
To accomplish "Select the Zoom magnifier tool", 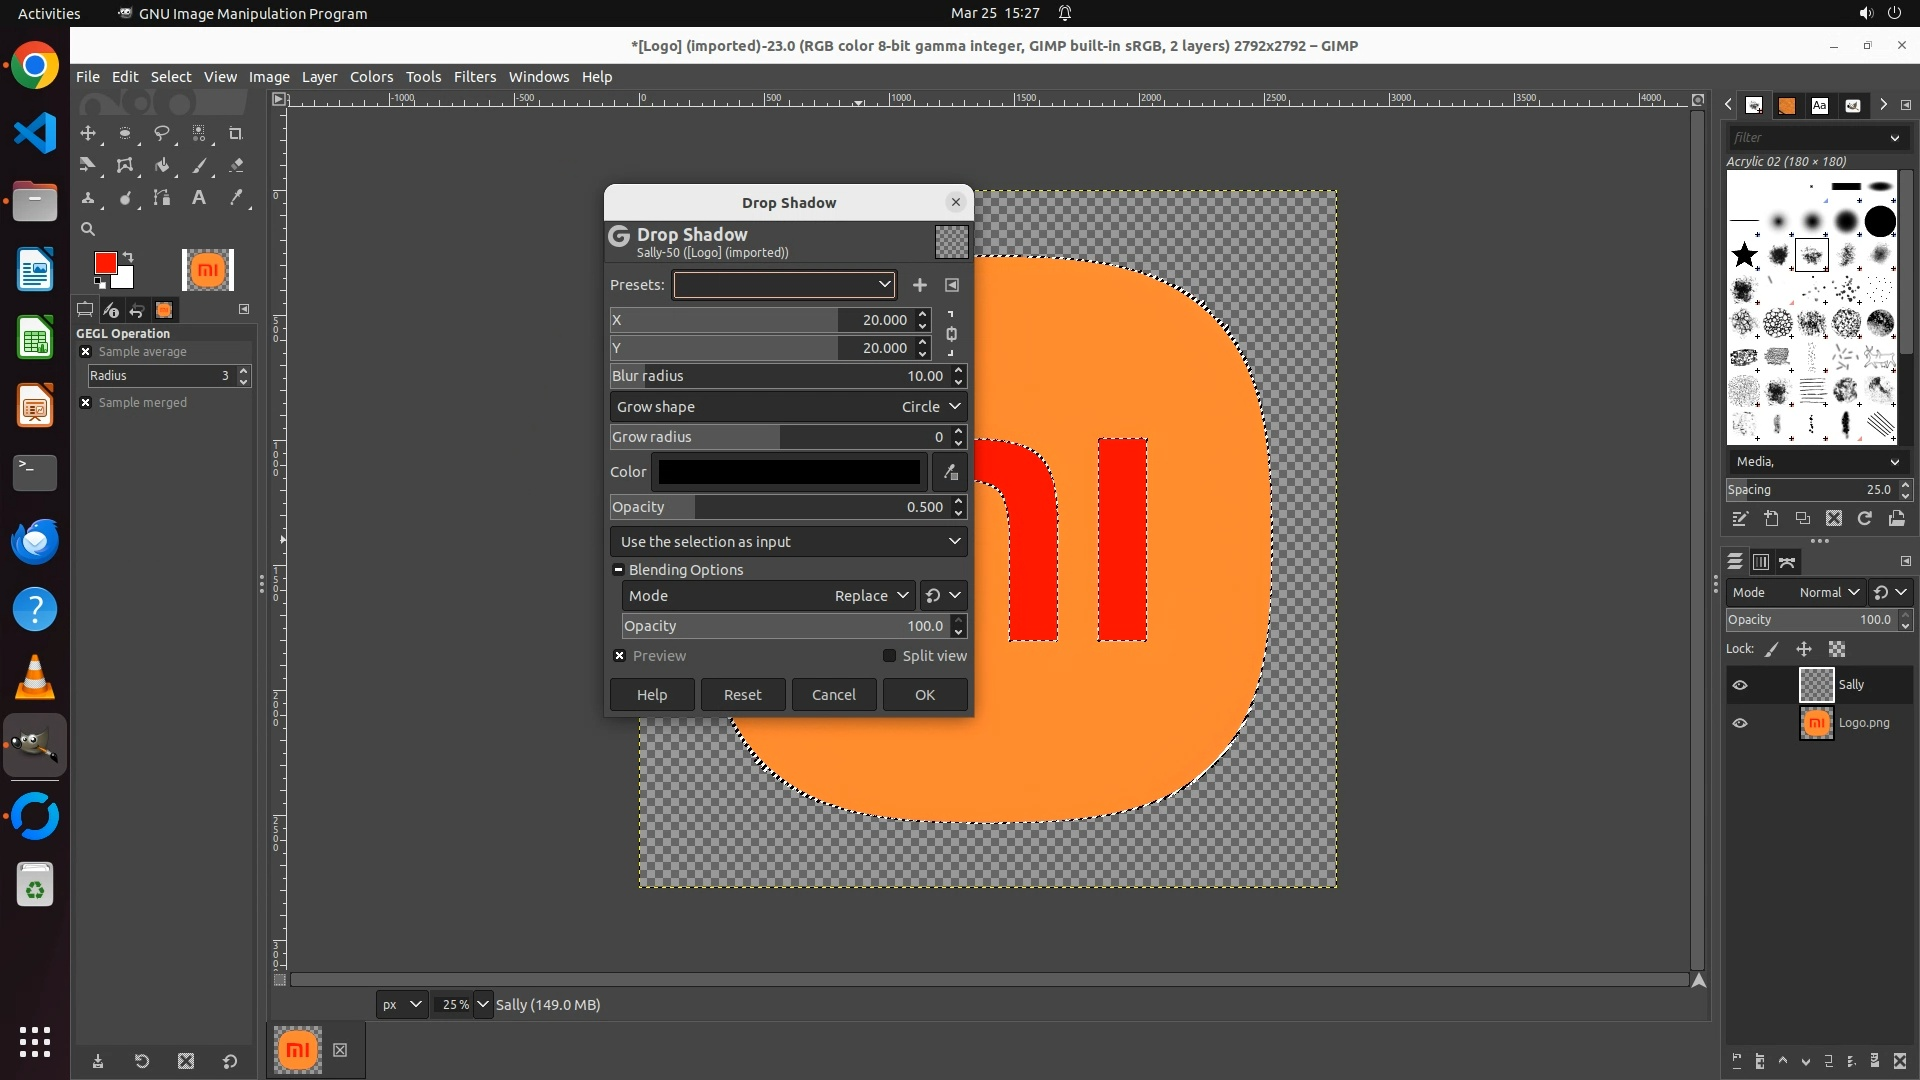I will (x=88, y=229).
